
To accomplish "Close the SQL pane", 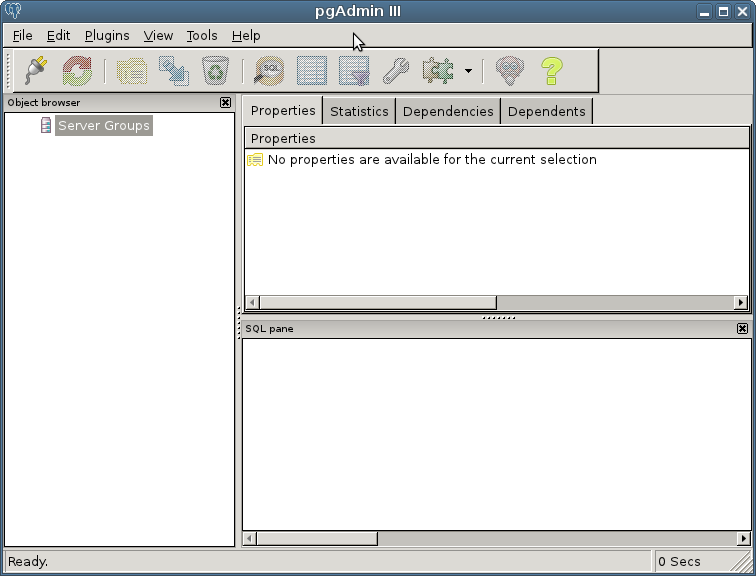I will (742, 328).
